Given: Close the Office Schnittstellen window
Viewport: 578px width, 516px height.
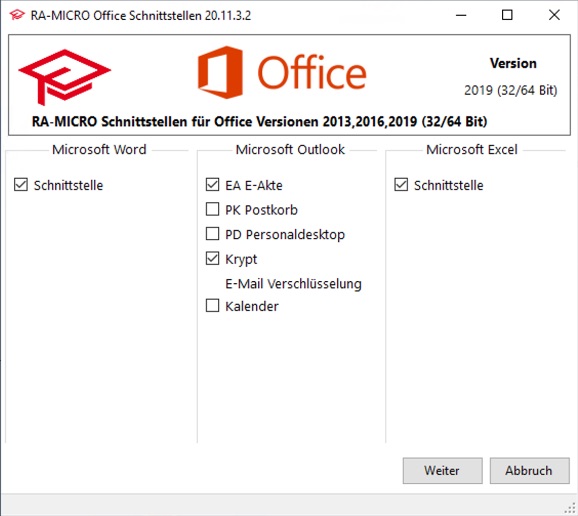Looking at the screenshot, I should 554,15.
